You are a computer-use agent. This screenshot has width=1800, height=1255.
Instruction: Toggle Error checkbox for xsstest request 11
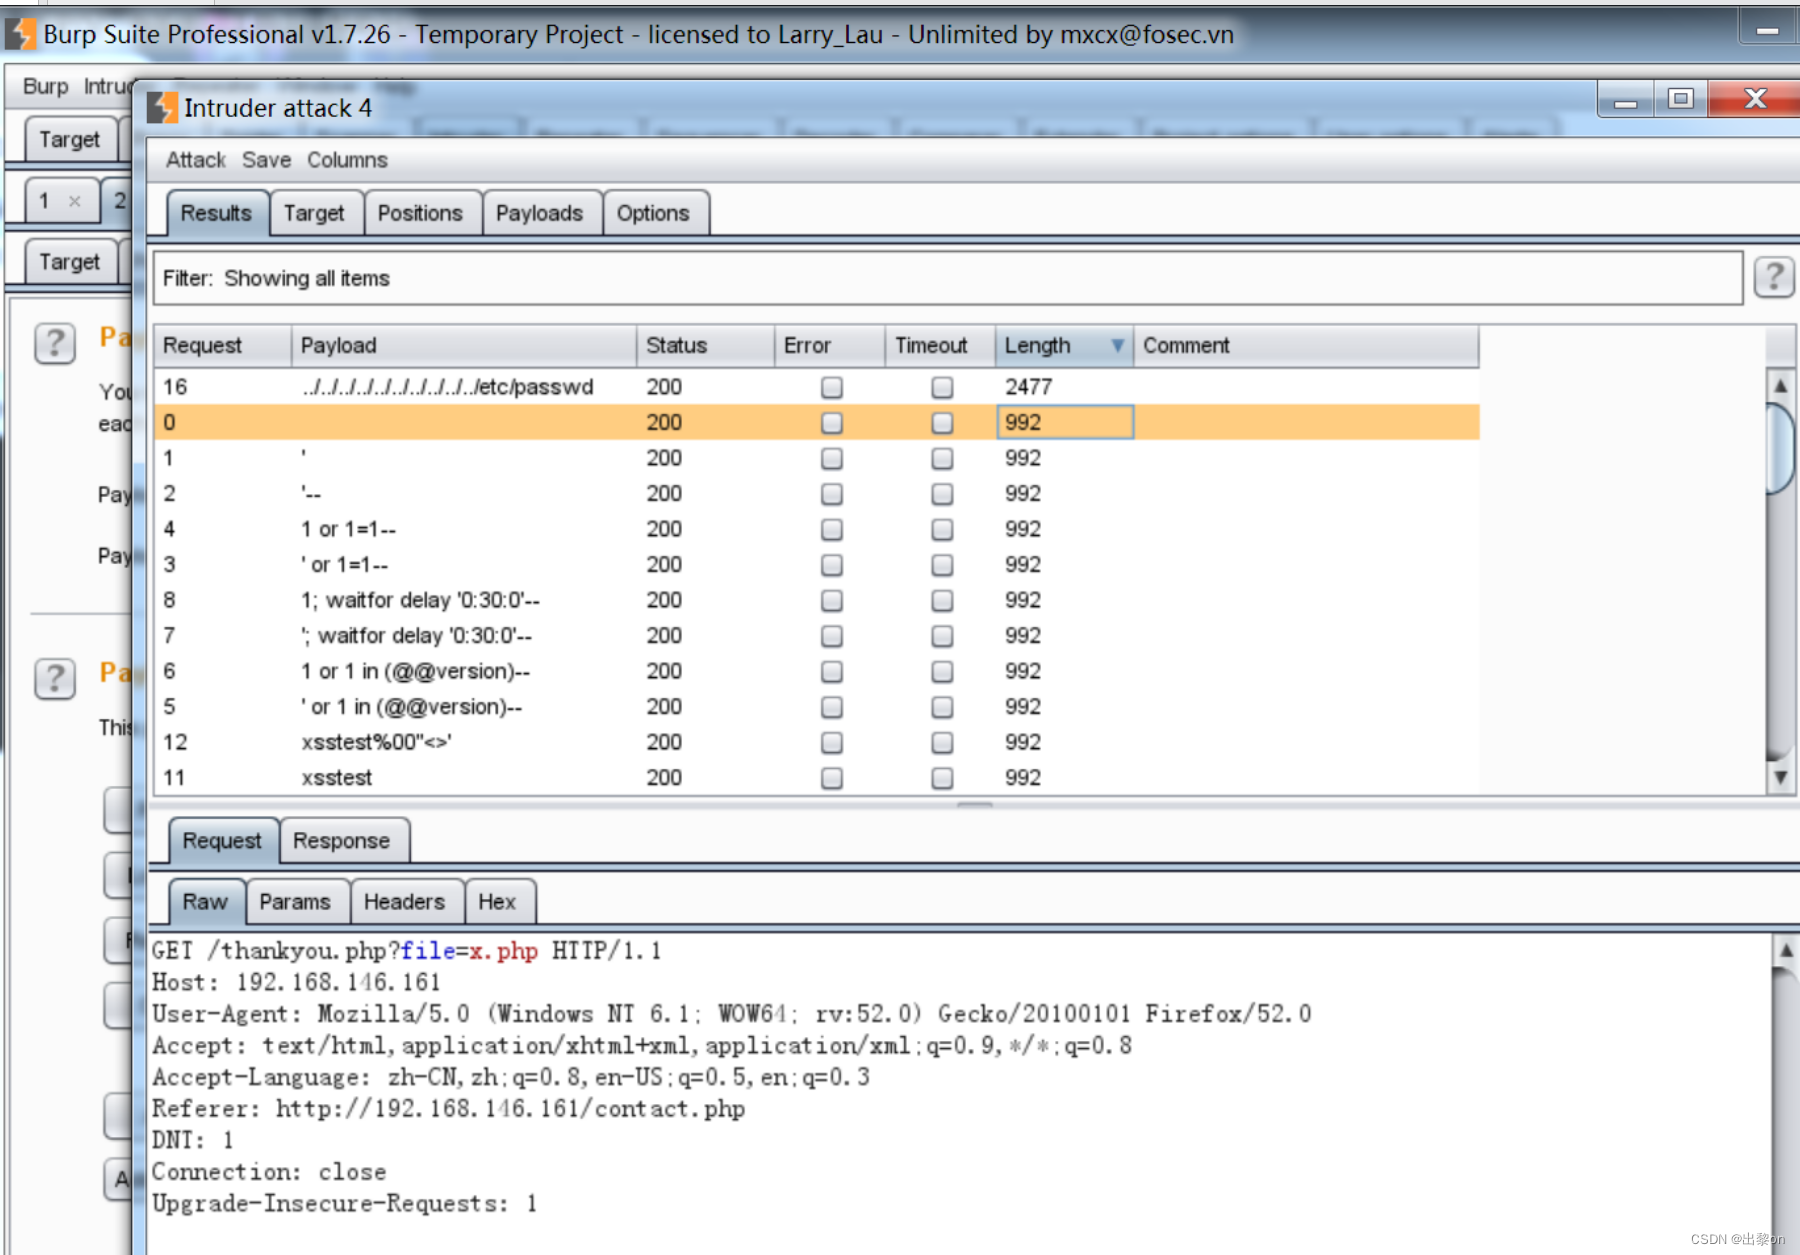[x=831, y=778]
